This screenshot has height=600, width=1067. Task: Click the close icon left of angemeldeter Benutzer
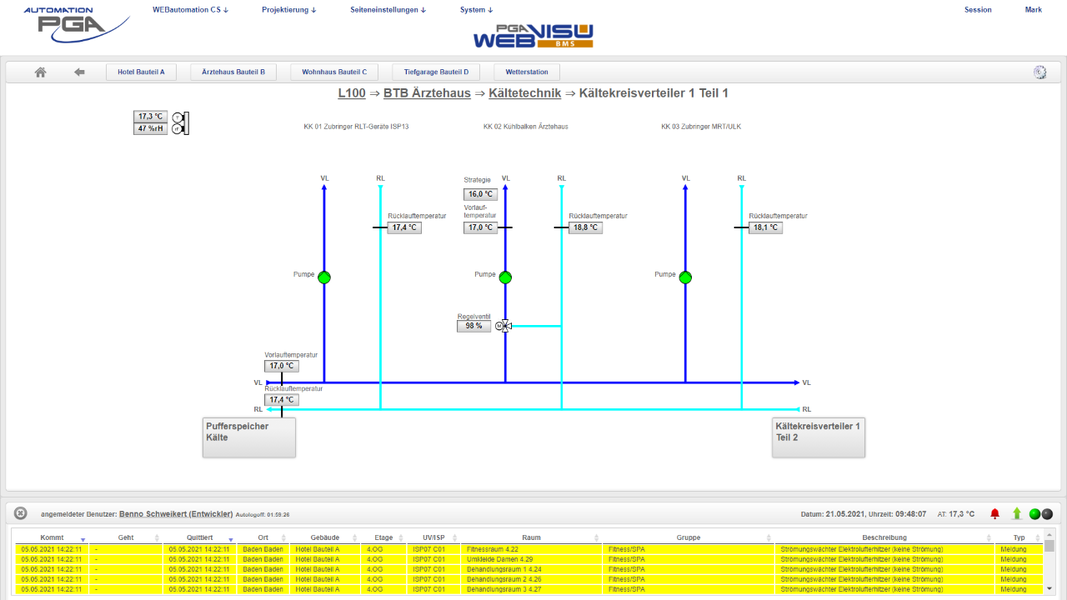(20, 514)
